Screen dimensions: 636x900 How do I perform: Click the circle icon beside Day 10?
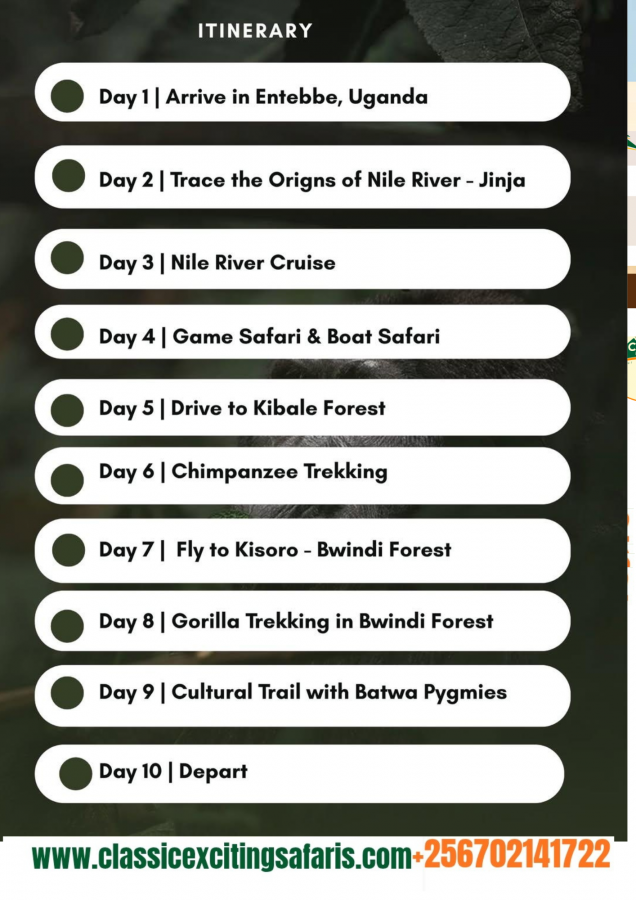point(75,774)
